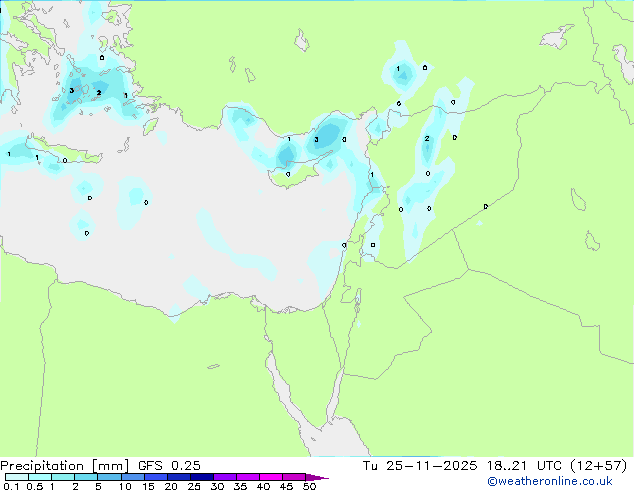Click the "Precipitation [mm]" legend title
This screenshot has height=490, width=634.
64,466
